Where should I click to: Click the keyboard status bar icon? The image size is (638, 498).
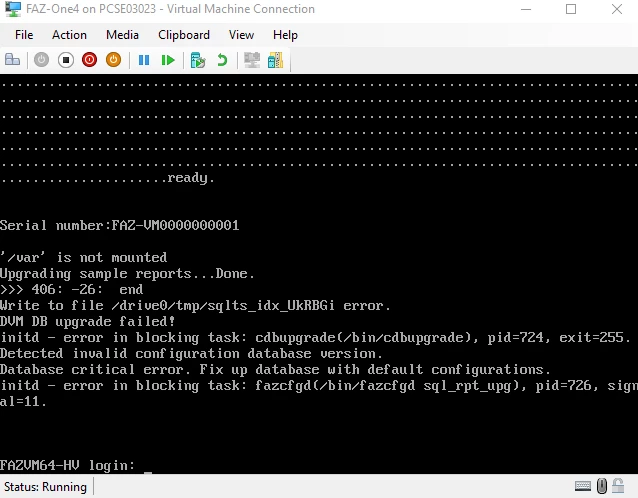583,486
